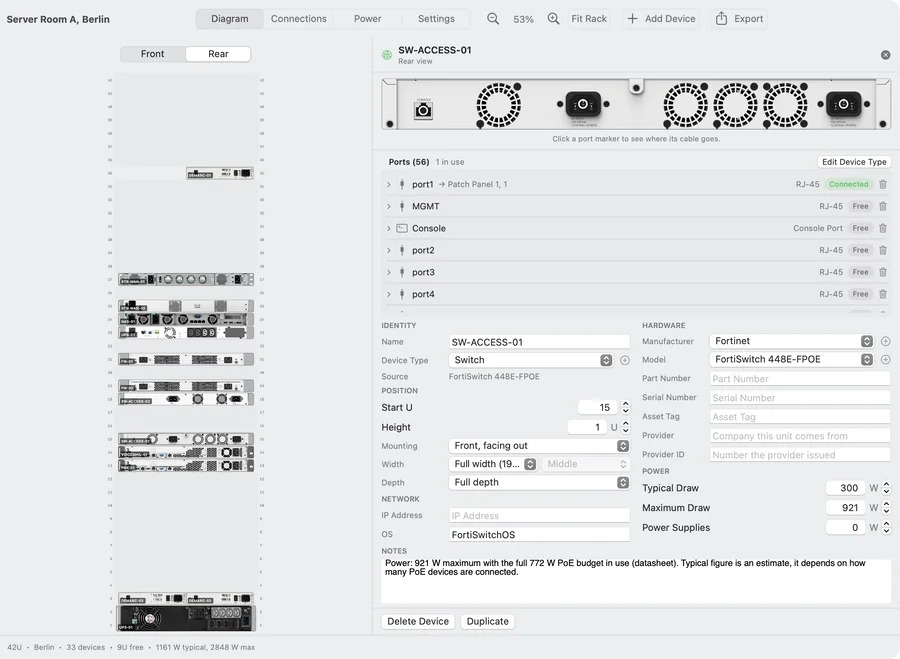
Task: Switch to the Power tab
Action: click(367, 19)
